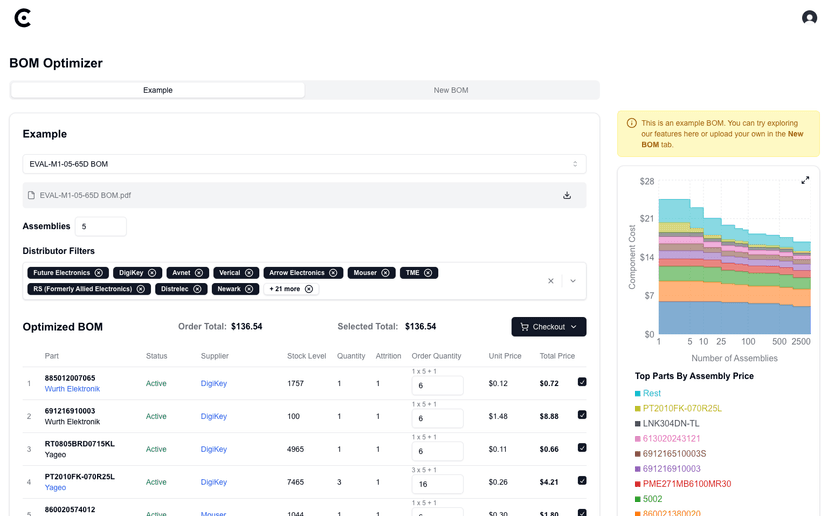Image resolution: width=828 pixels, height=516 pixels.
Task: Remove the Mouser distributor filter
Action: pyautogui.click(x=385, y=273)
